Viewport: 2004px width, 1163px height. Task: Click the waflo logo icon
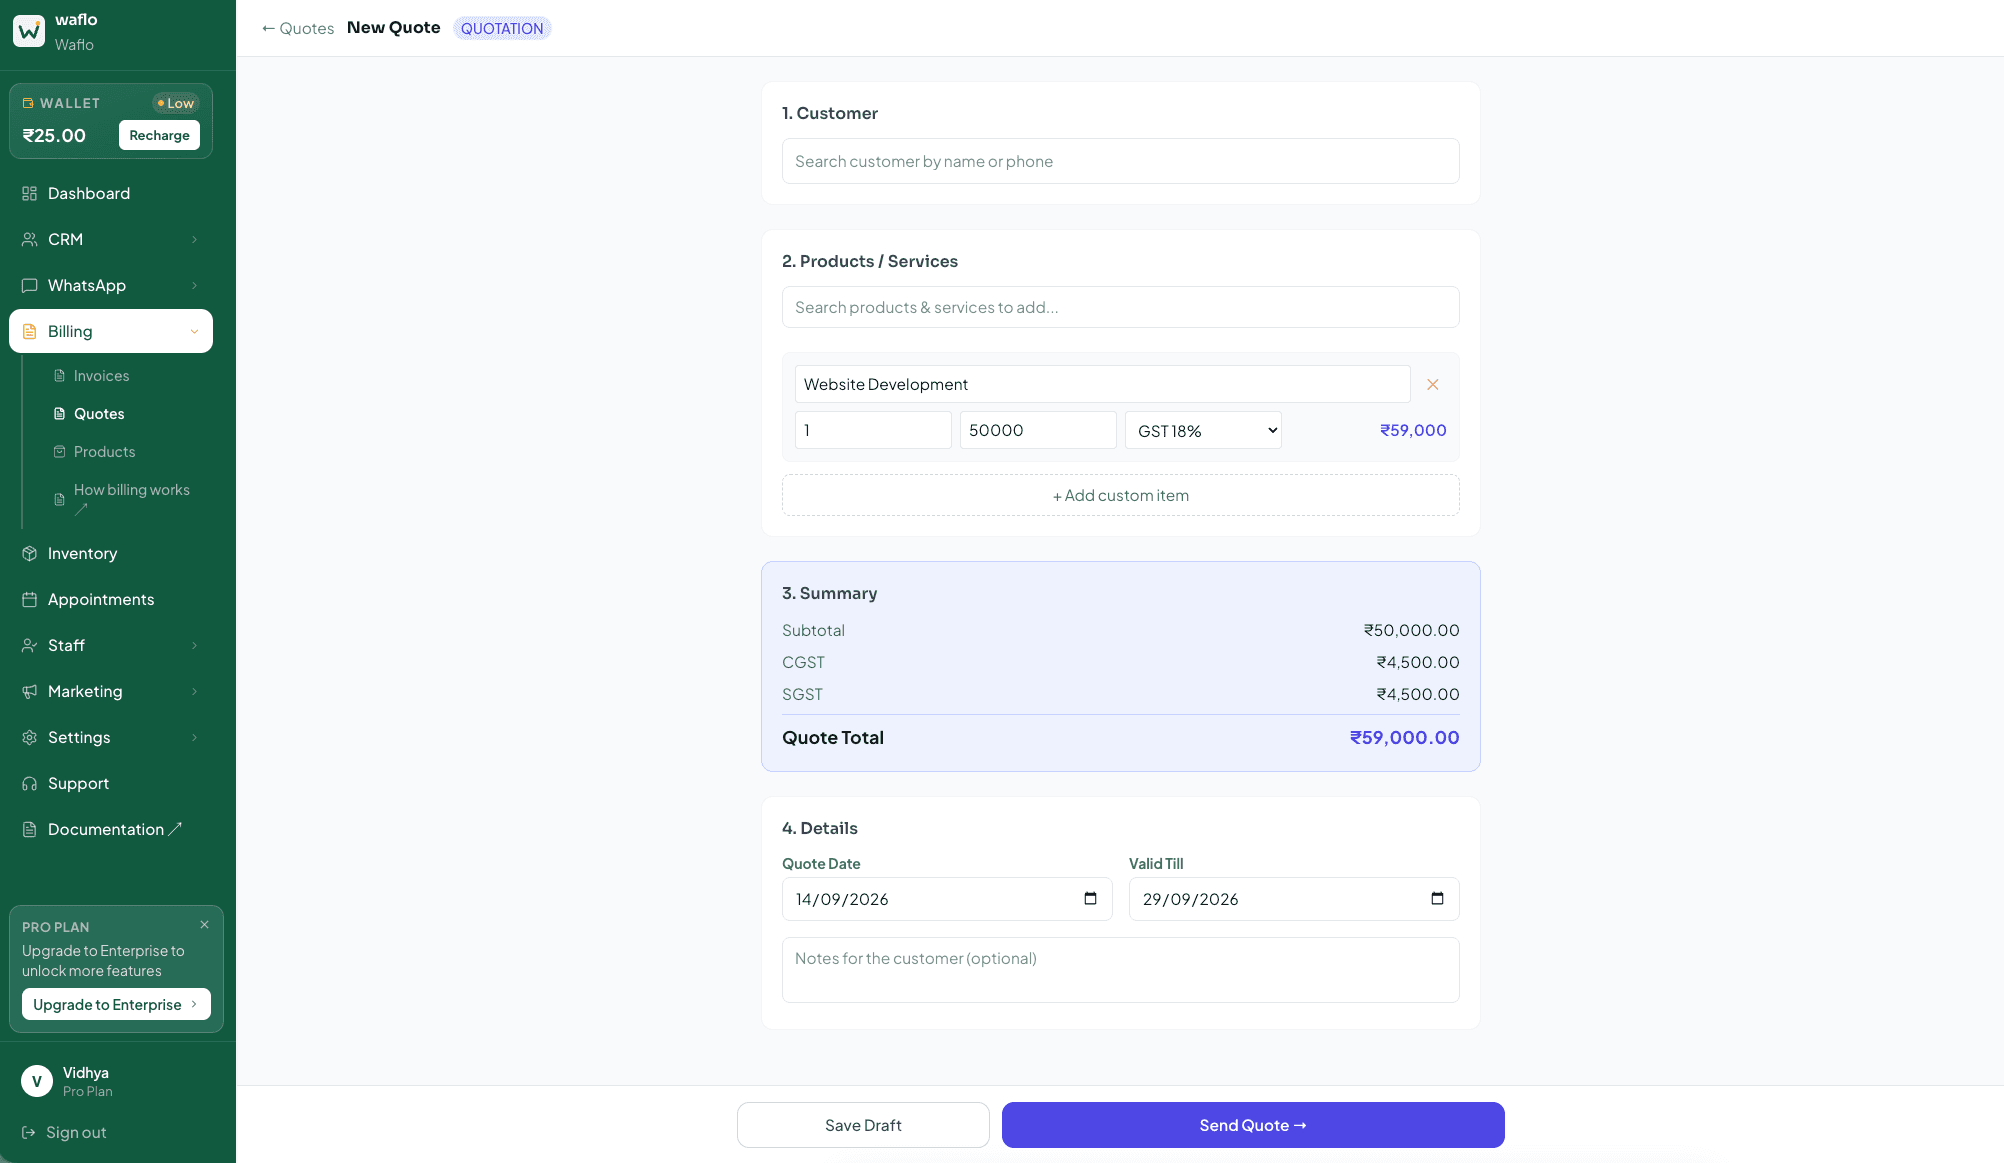tap(29, 31)
